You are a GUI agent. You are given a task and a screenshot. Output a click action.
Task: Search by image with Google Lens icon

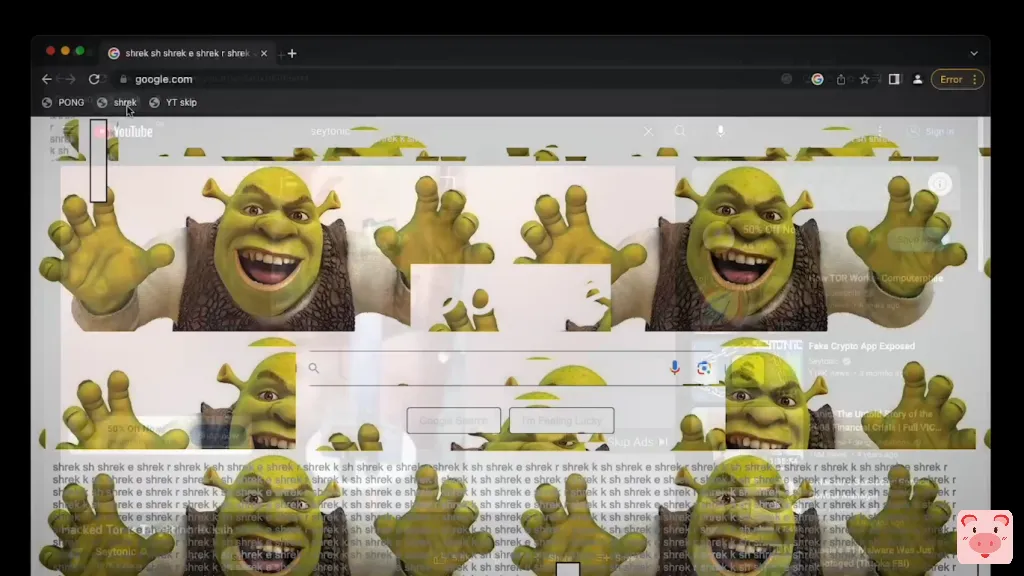pos(703,368)
